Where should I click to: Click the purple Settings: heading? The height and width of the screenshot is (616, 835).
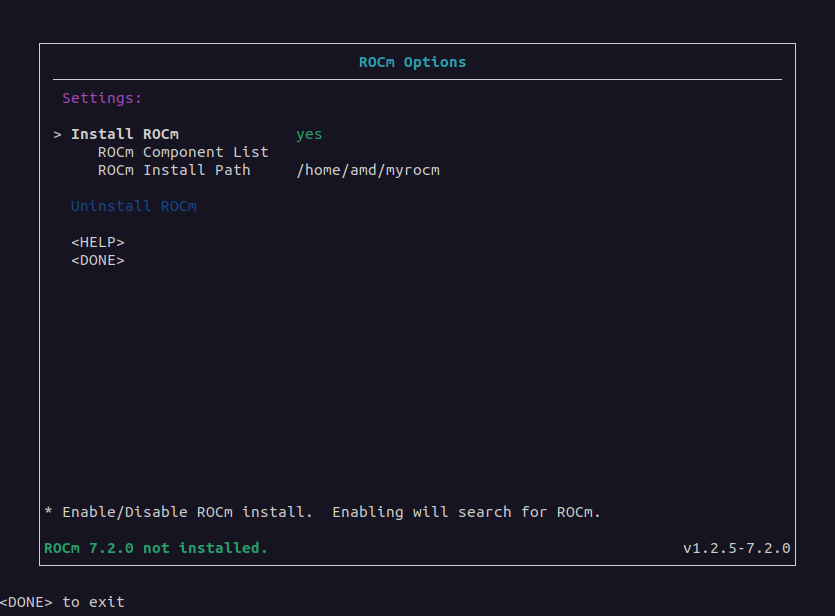click(x=102, y=98)
